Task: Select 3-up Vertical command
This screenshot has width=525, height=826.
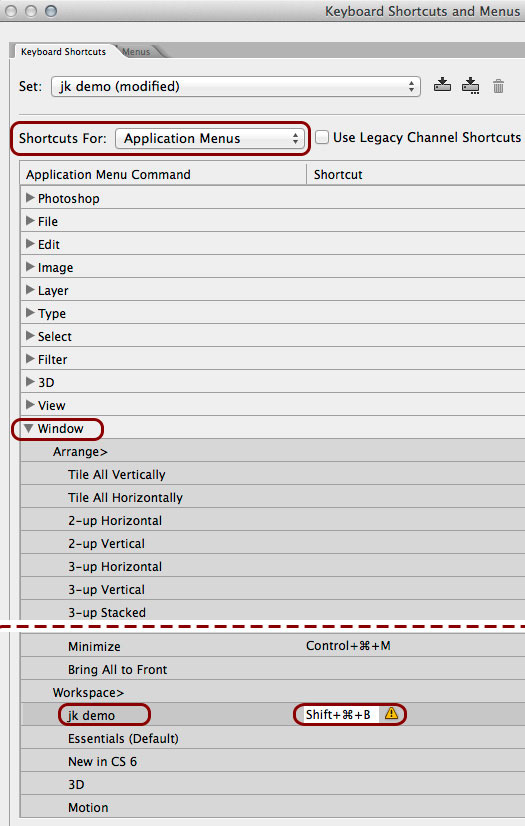Action: pyautogui.click(x=272, y=589)
